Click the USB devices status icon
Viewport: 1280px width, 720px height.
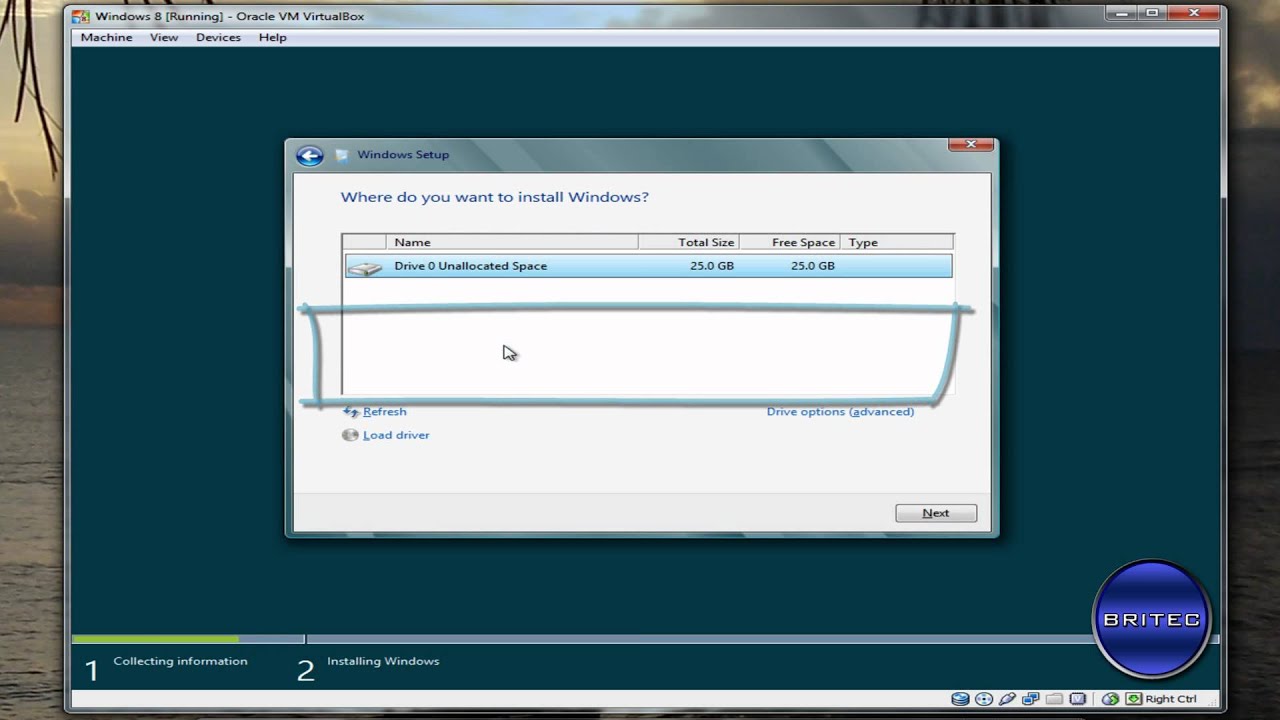coord(1007,699)
